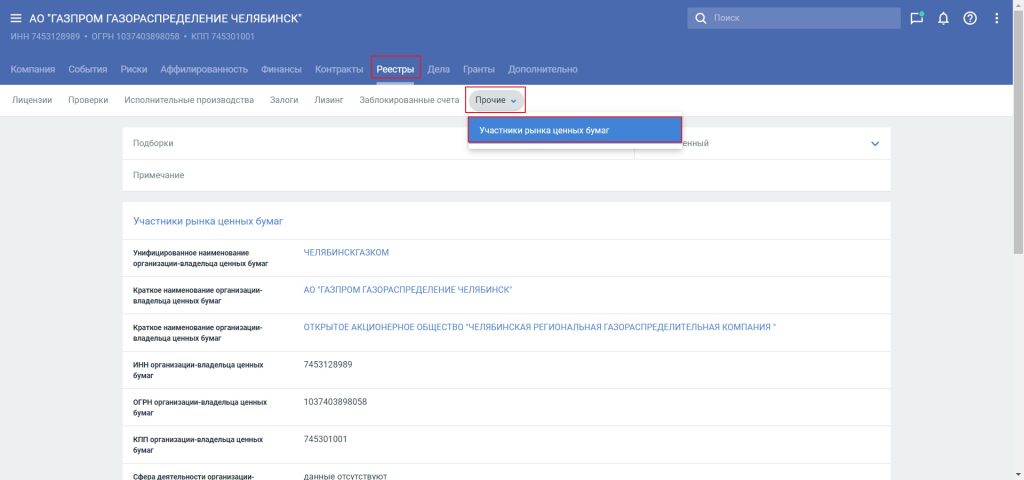Open ОТКРЫТОЕ АКЦИОНЕРНОЕ ОБЩЕСТВО company link
This screenshot has height=480, width=1024.
(539, 327)
